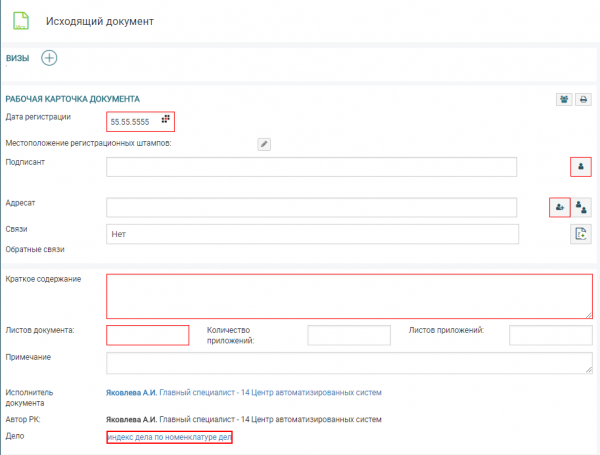The height and width of the screenshot is (455, 600).
Task: Click the Краткое содержание text area
Action: click(348, 296)
